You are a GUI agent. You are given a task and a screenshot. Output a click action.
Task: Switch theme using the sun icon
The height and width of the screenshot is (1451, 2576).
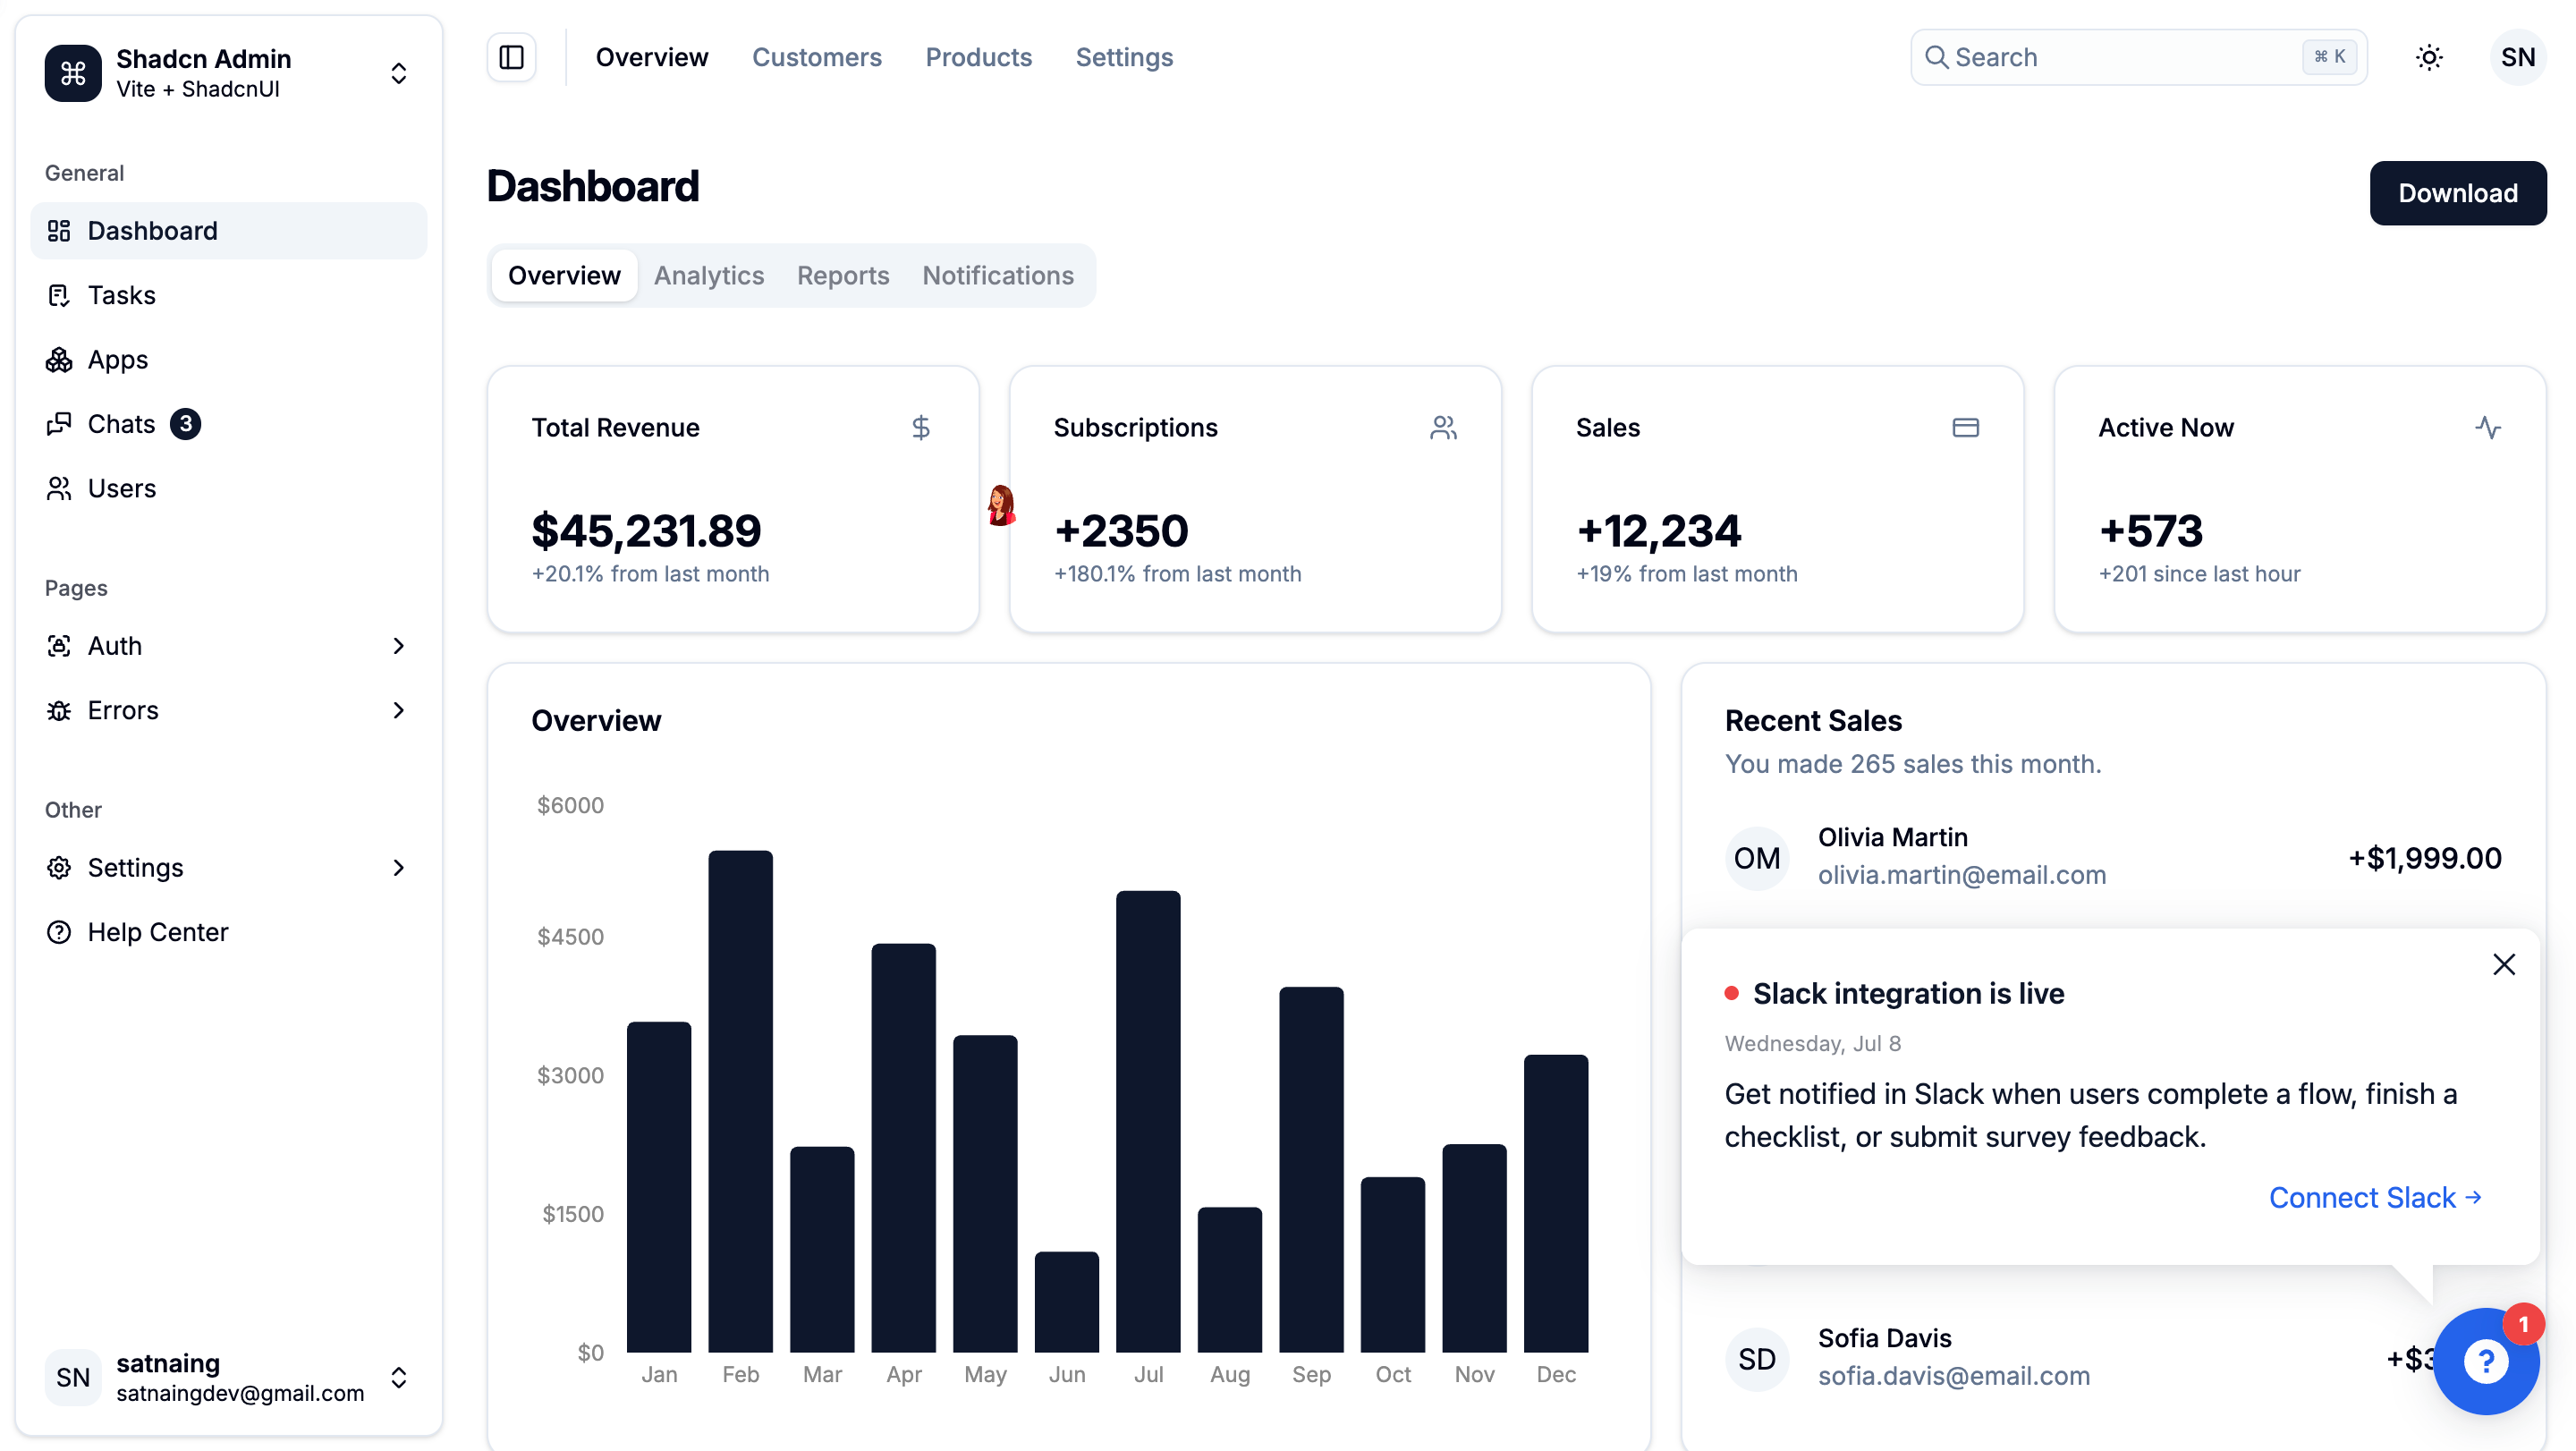[2429, 57]
